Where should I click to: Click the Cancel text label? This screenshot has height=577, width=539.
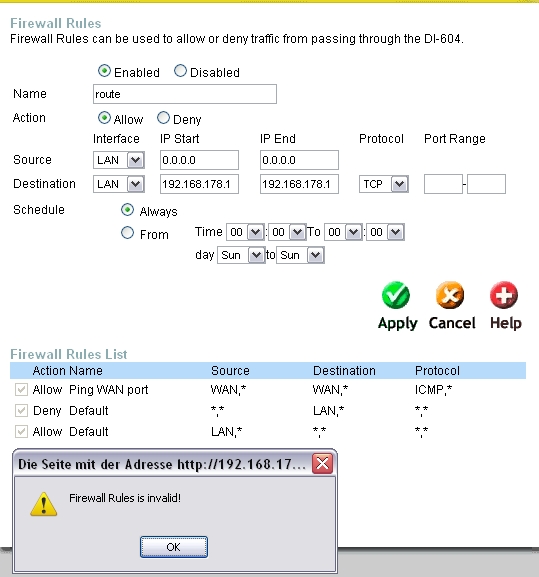452,323
